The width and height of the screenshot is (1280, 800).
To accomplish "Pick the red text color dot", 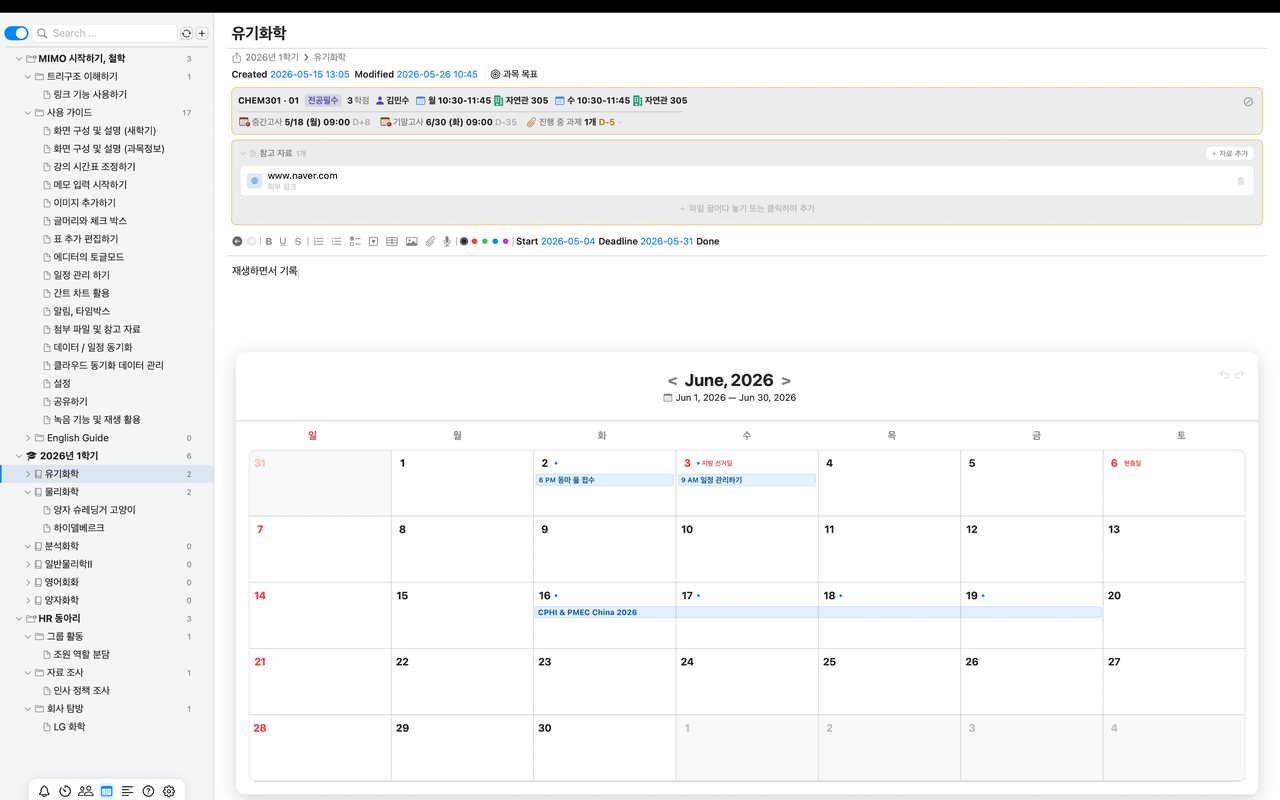I will point(474,241).
